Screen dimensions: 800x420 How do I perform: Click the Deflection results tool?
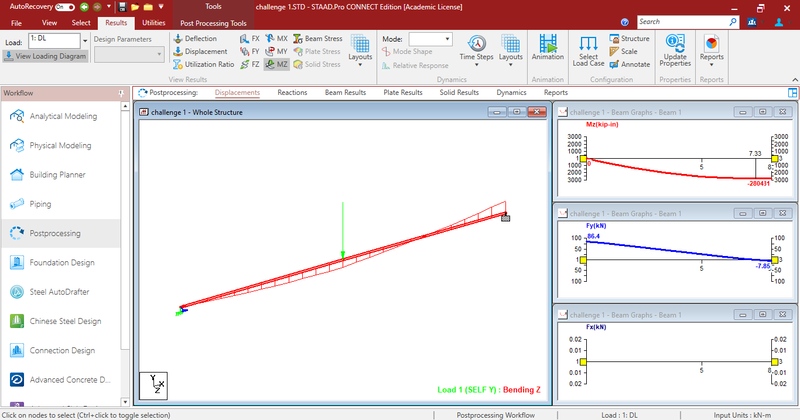tap(200, 38)
